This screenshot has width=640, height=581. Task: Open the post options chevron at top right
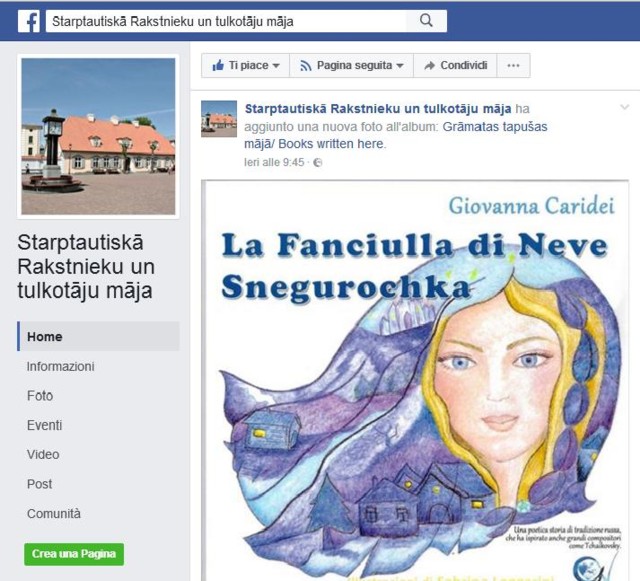624,107
